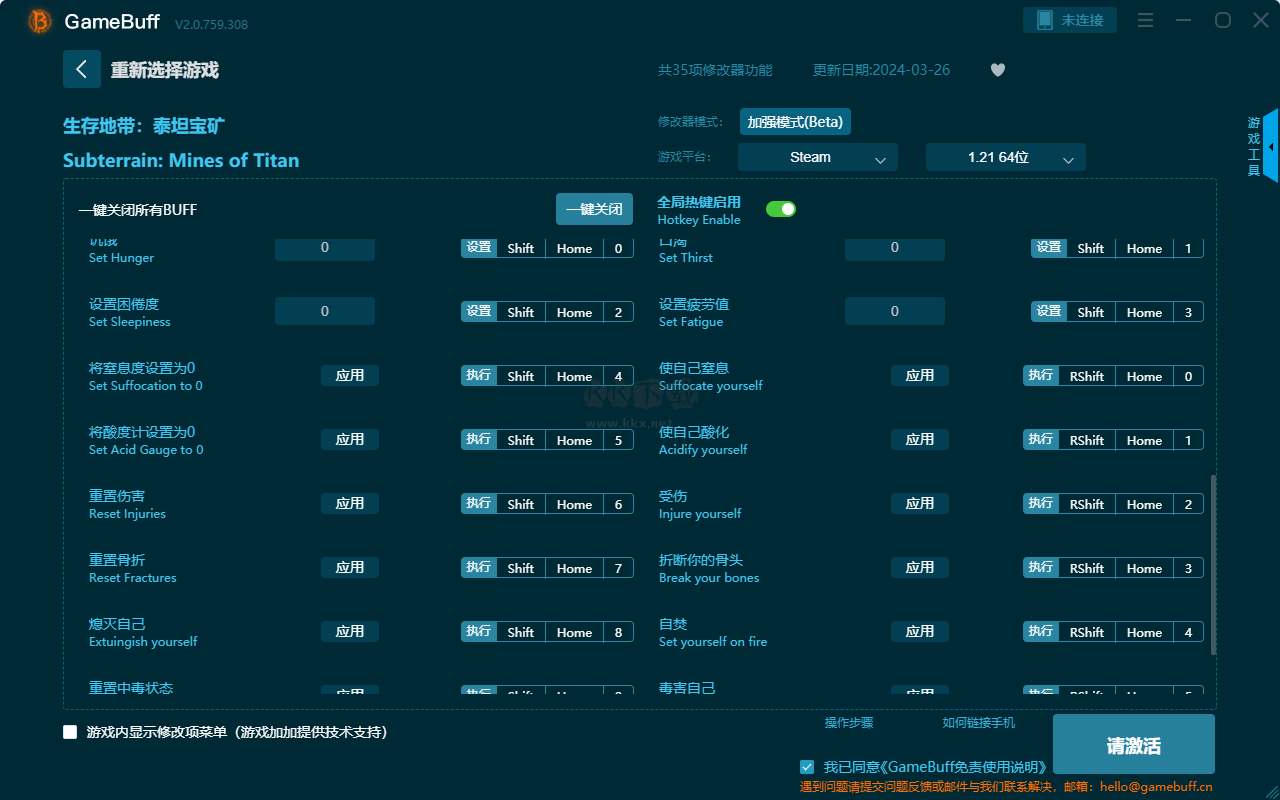Click the 生存地带：泰坦宝矿 game title
Image resolution: width=1280 pixels, height=800 pixels.
pos(144,126)
